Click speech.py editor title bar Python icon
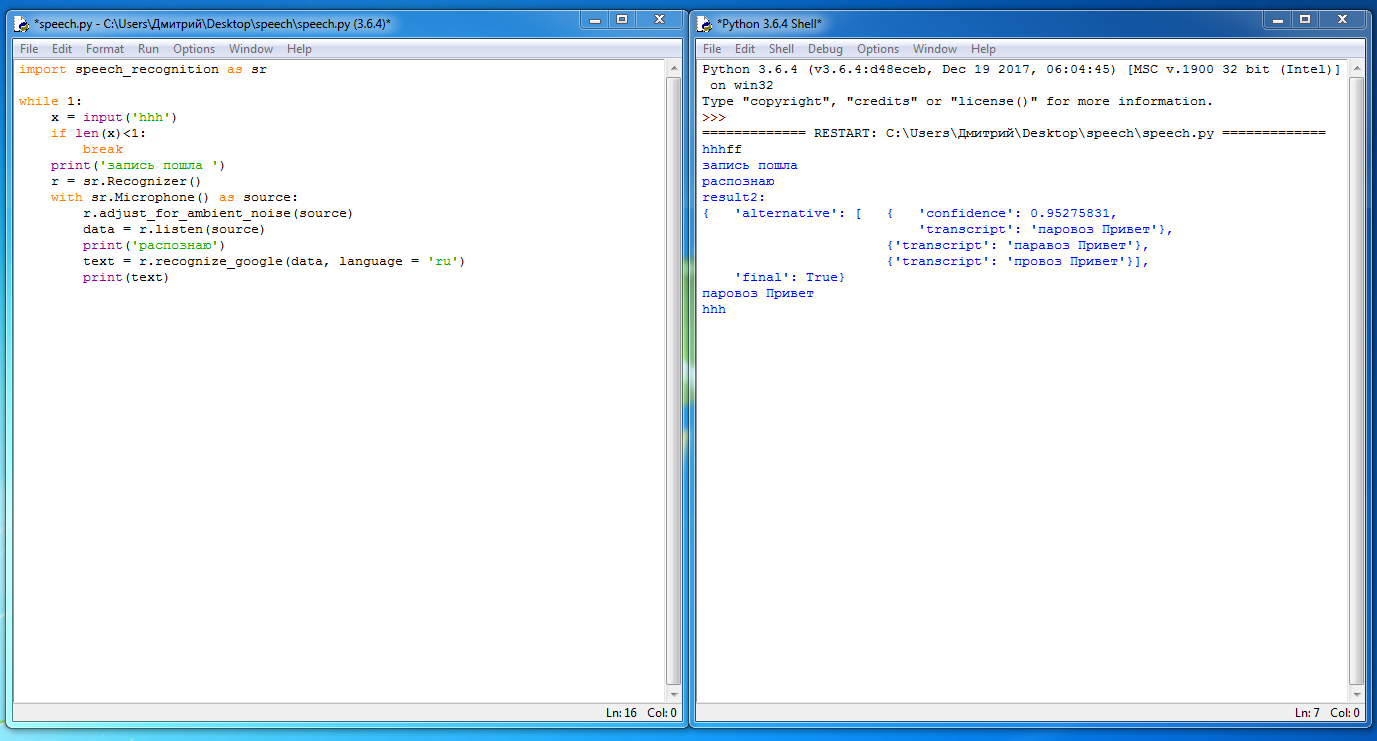This screenshot has width=1377, height=741. 23,22
